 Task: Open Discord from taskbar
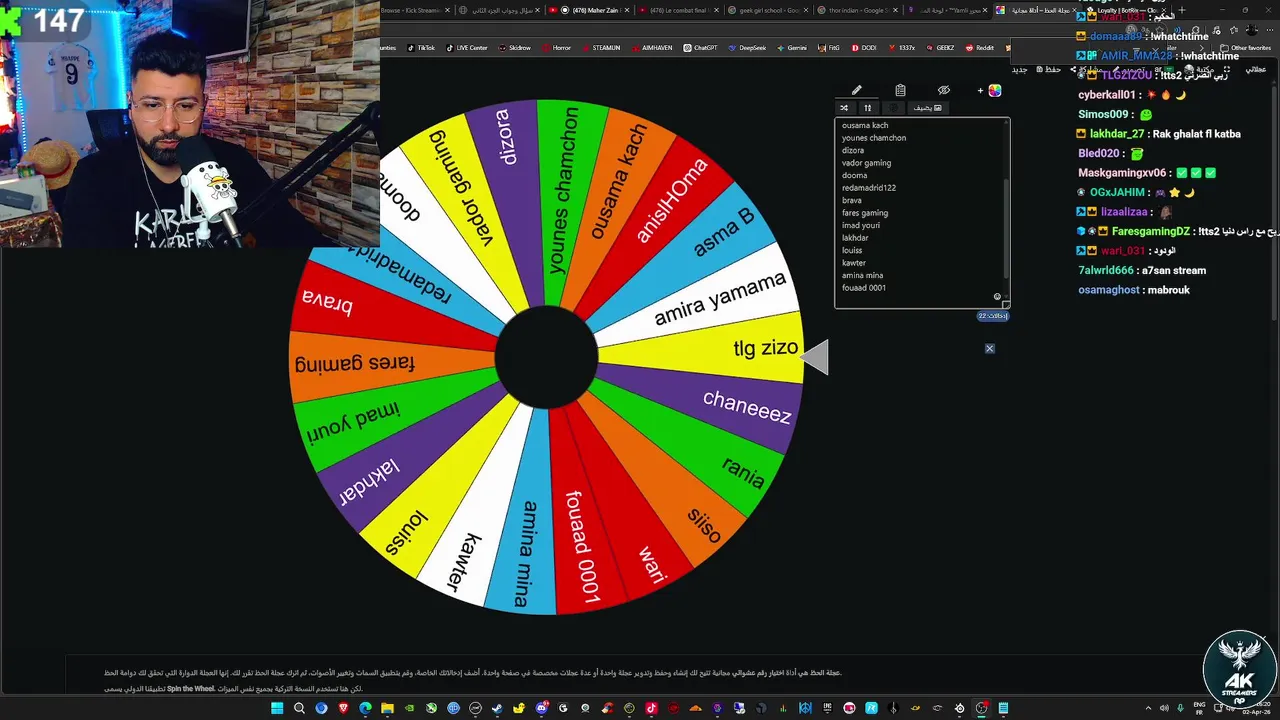click(x=541, y=708)
